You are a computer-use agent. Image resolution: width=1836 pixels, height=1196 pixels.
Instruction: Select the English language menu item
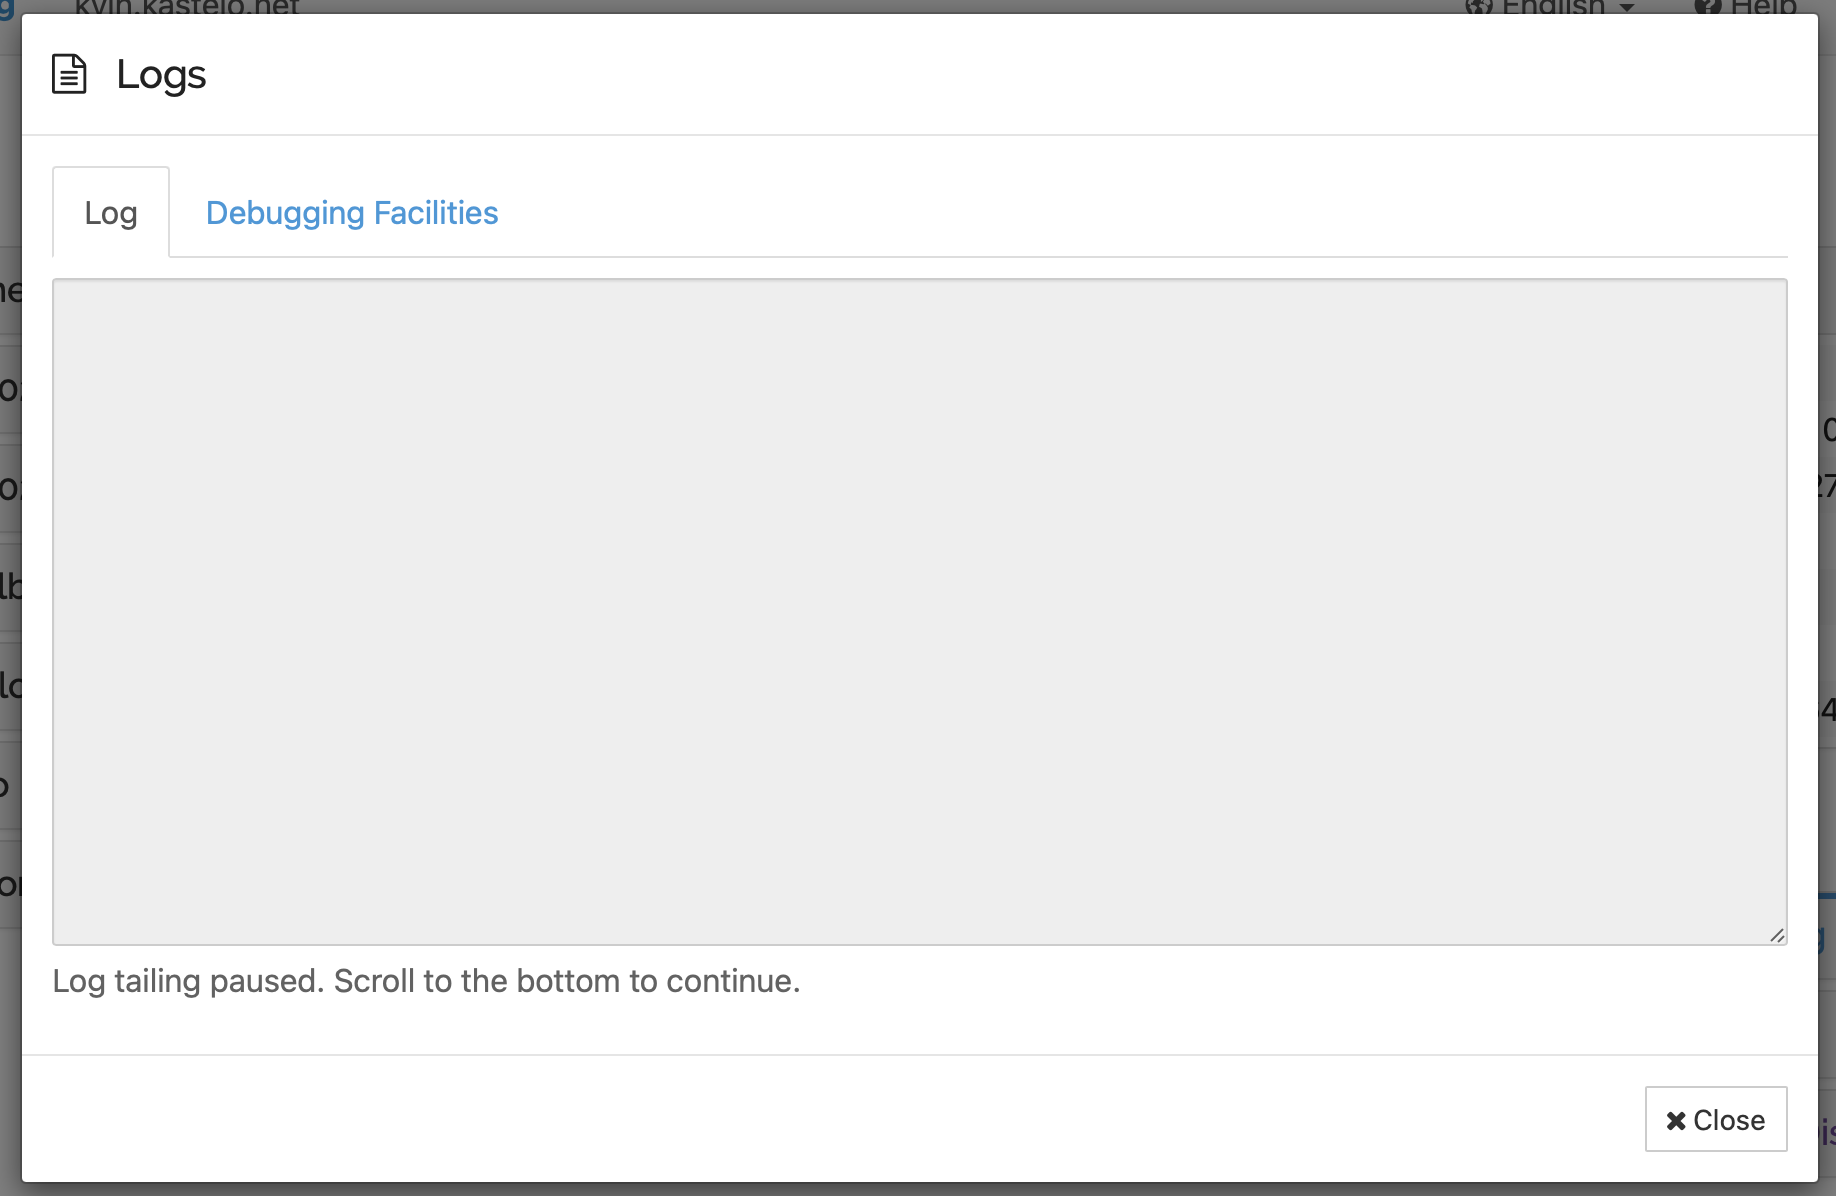pos(1550,8)
